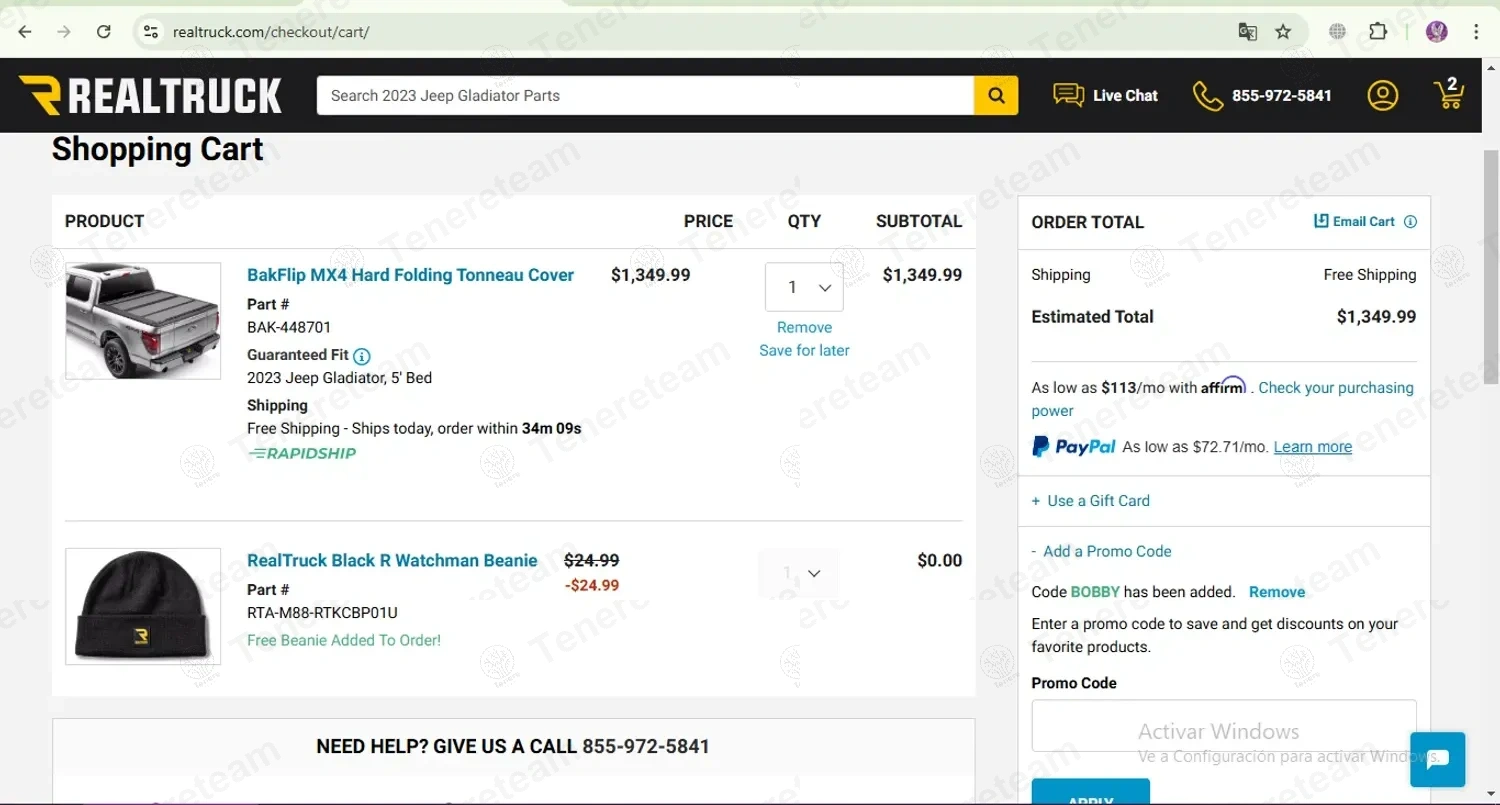The height and width of the screenshot is (805, 1500).
Task: Click PayPal Learn more link
Action: (1312, 447)
